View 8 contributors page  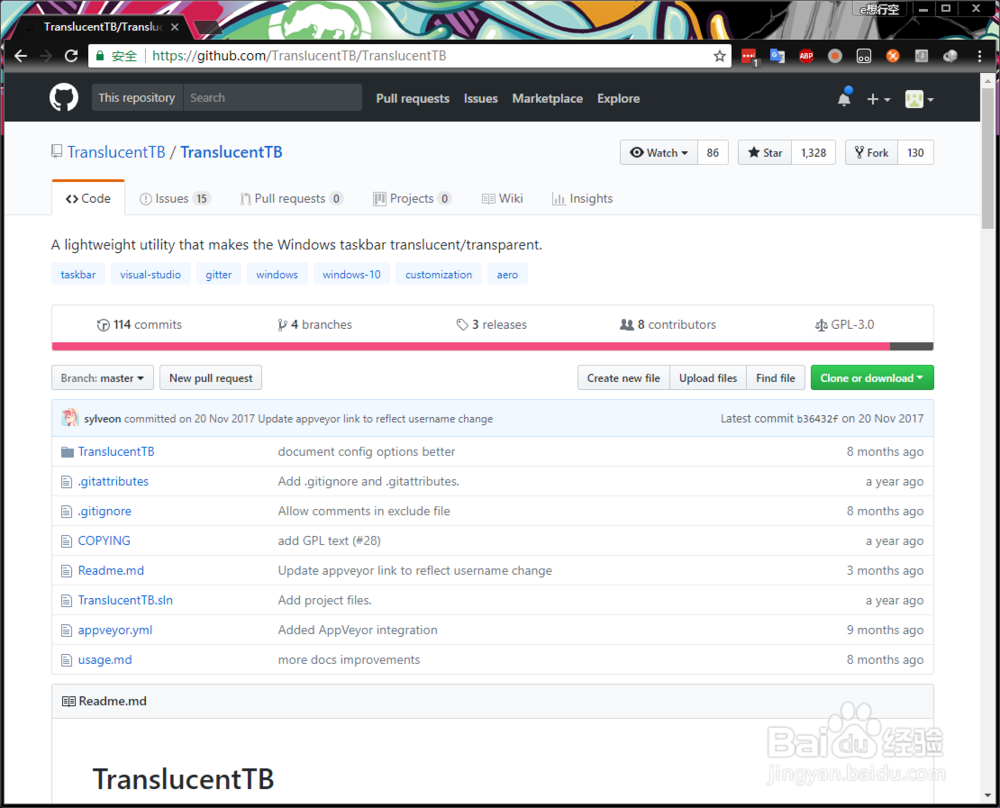[668, 325]
